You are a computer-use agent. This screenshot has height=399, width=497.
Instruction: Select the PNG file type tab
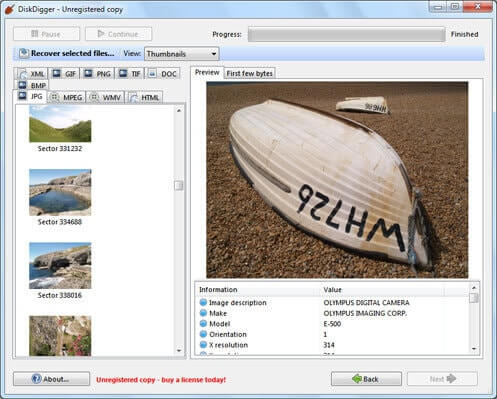click(x=97, y=73)
